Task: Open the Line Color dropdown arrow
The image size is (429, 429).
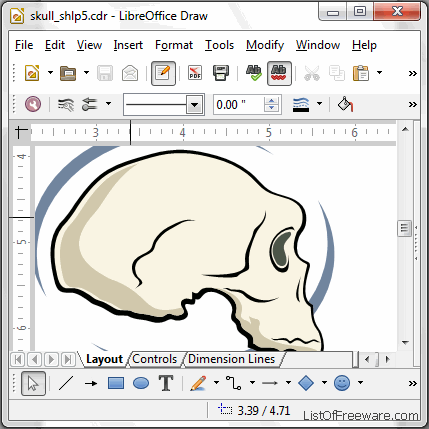Action: tap(319, 104)
